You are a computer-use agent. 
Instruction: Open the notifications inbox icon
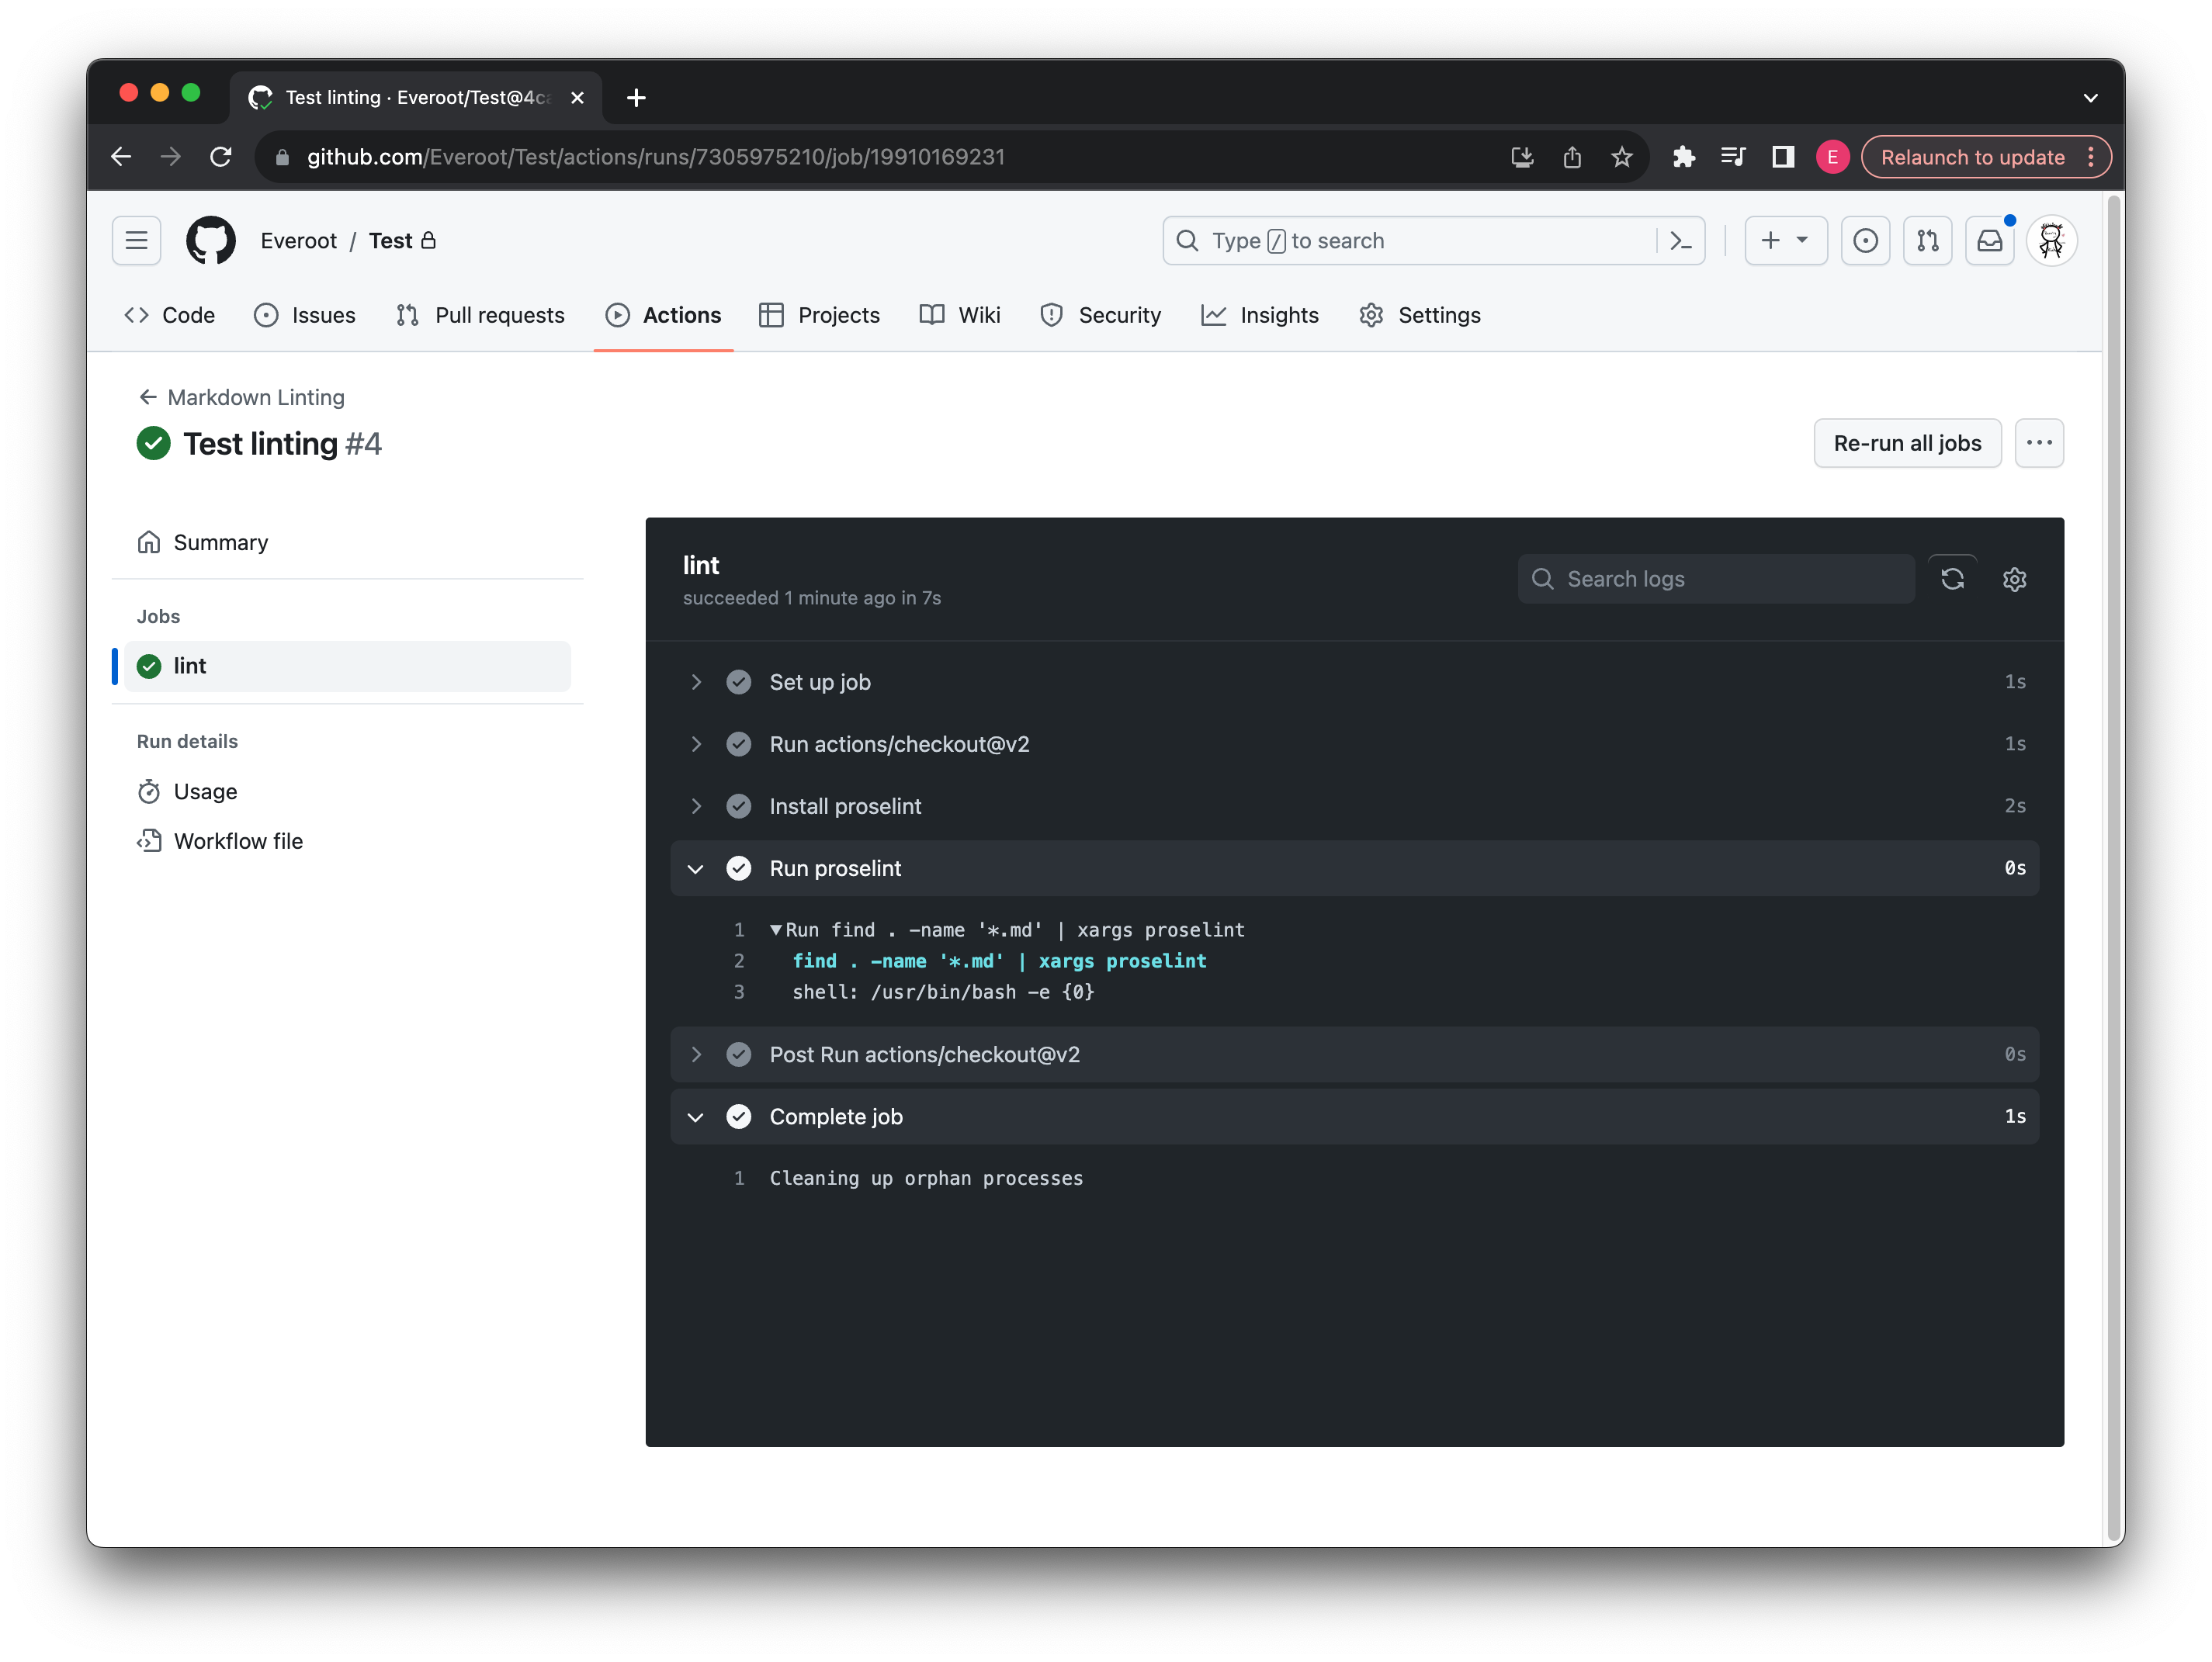(1989, 241)
